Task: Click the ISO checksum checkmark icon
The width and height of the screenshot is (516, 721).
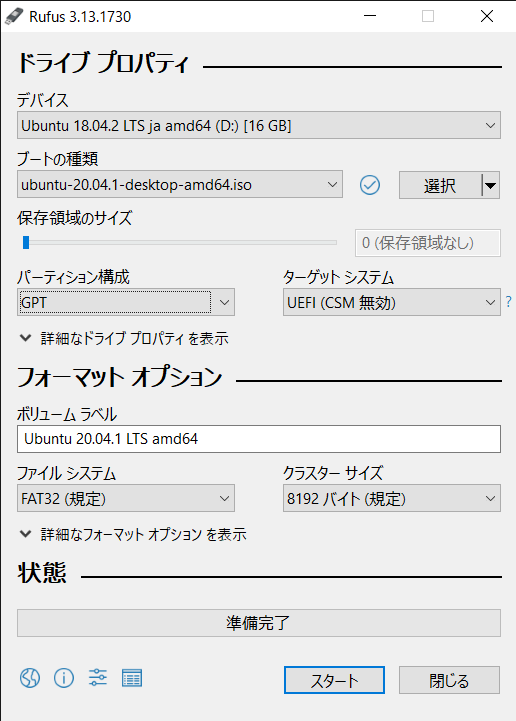Action: tap(370, 185)
